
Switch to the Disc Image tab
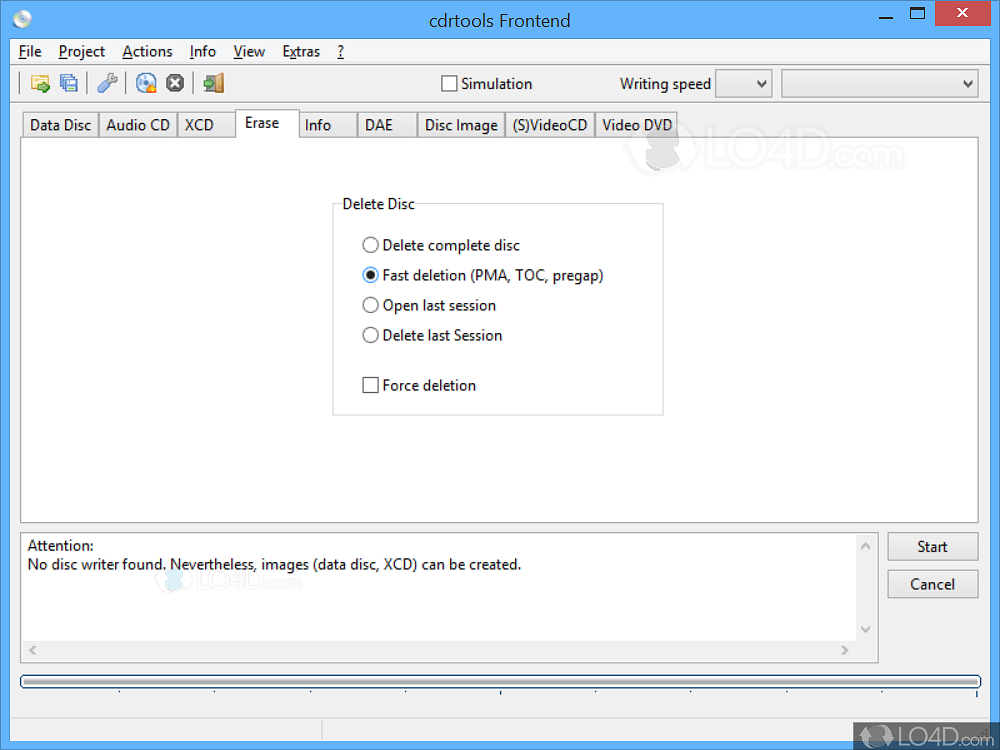pos(461,125)
